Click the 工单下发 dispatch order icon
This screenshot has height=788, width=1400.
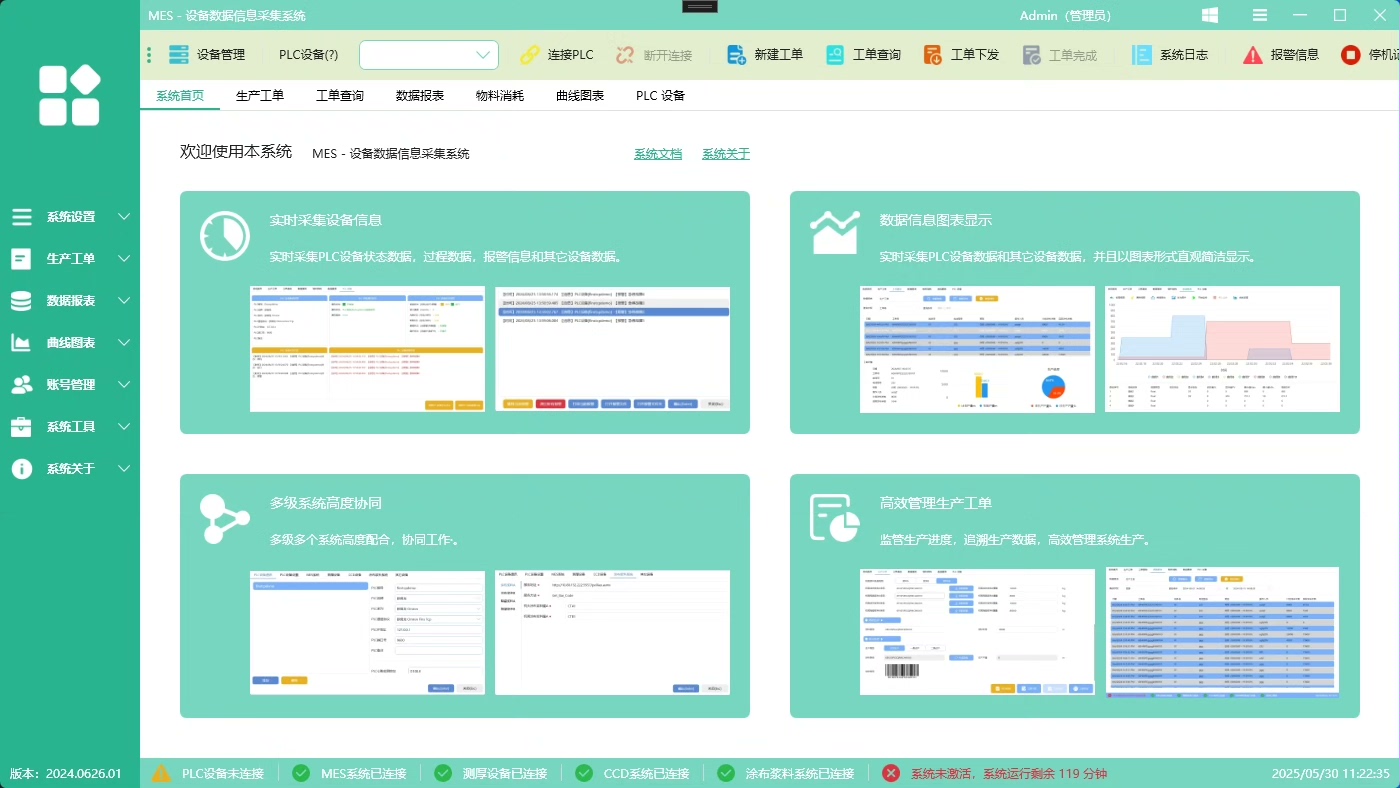pyautogui.click(x=933, y=55)
